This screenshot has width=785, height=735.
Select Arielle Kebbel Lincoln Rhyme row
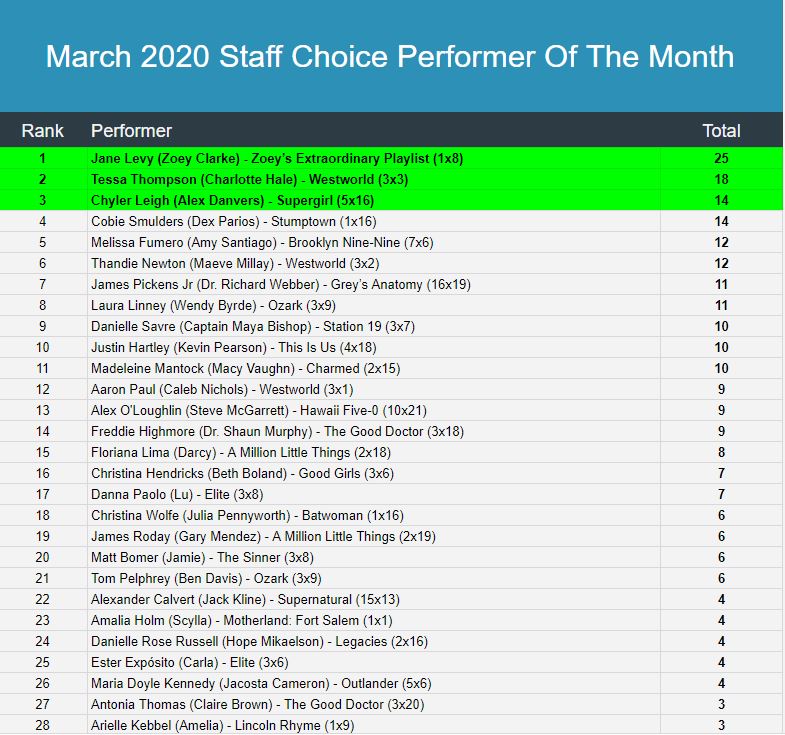pos(391,725)
